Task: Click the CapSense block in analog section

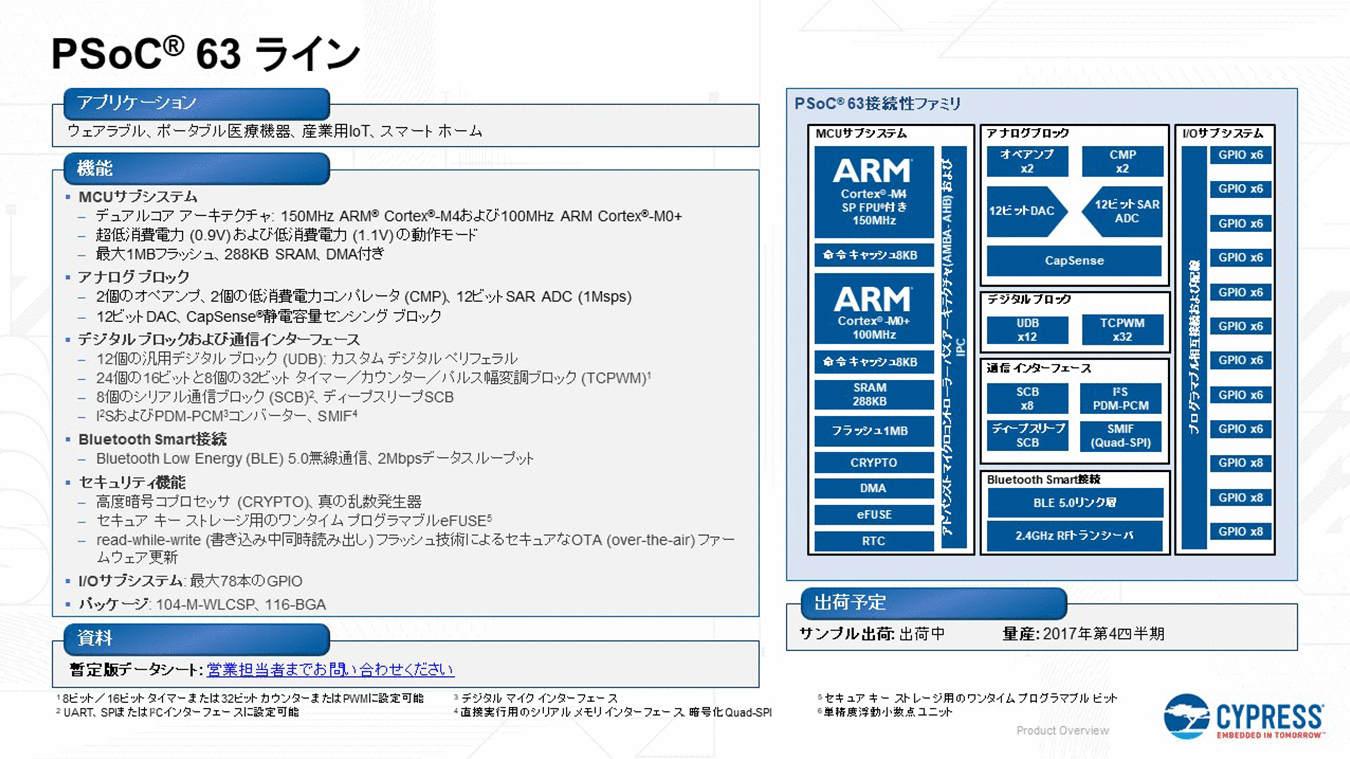Action: (1074, 261)
